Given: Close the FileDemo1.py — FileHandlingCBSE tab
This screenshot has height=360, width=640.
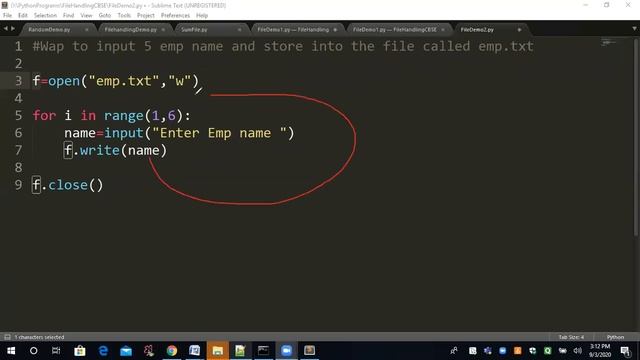Looking at the screenshot, I should pyautogui.click(x=443, y=30).
